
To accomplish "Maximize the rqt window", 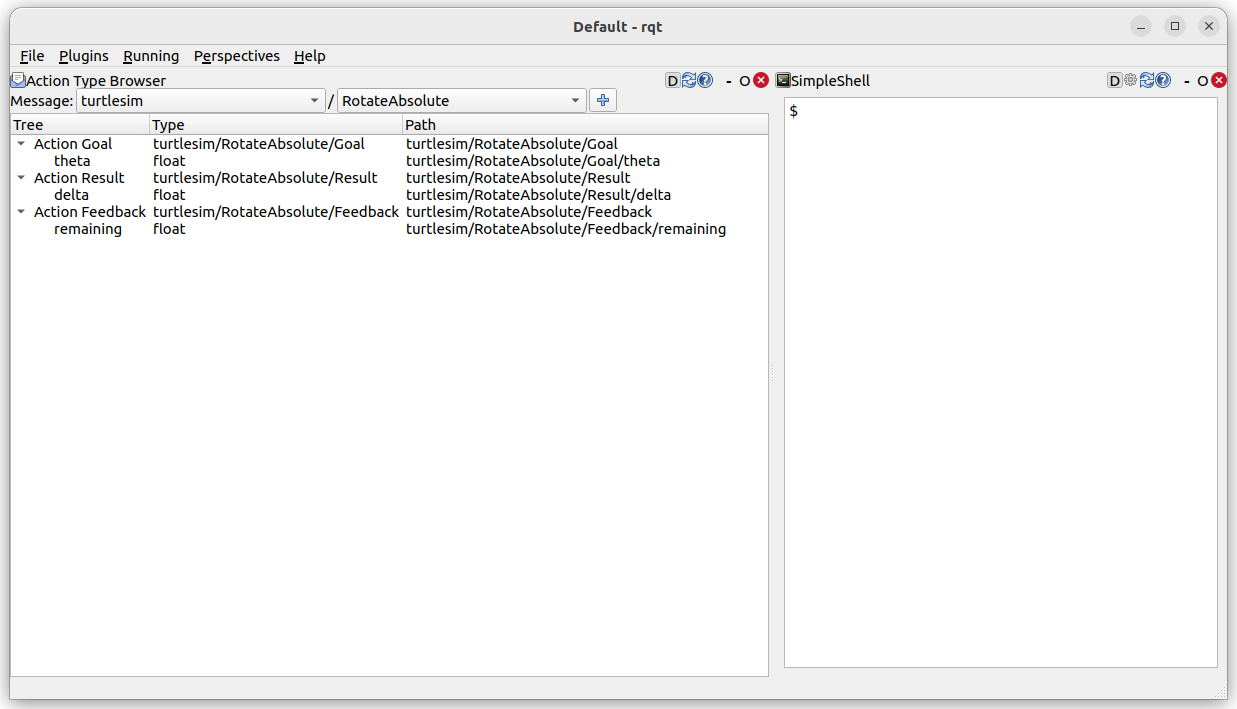I will (1175, 26).
